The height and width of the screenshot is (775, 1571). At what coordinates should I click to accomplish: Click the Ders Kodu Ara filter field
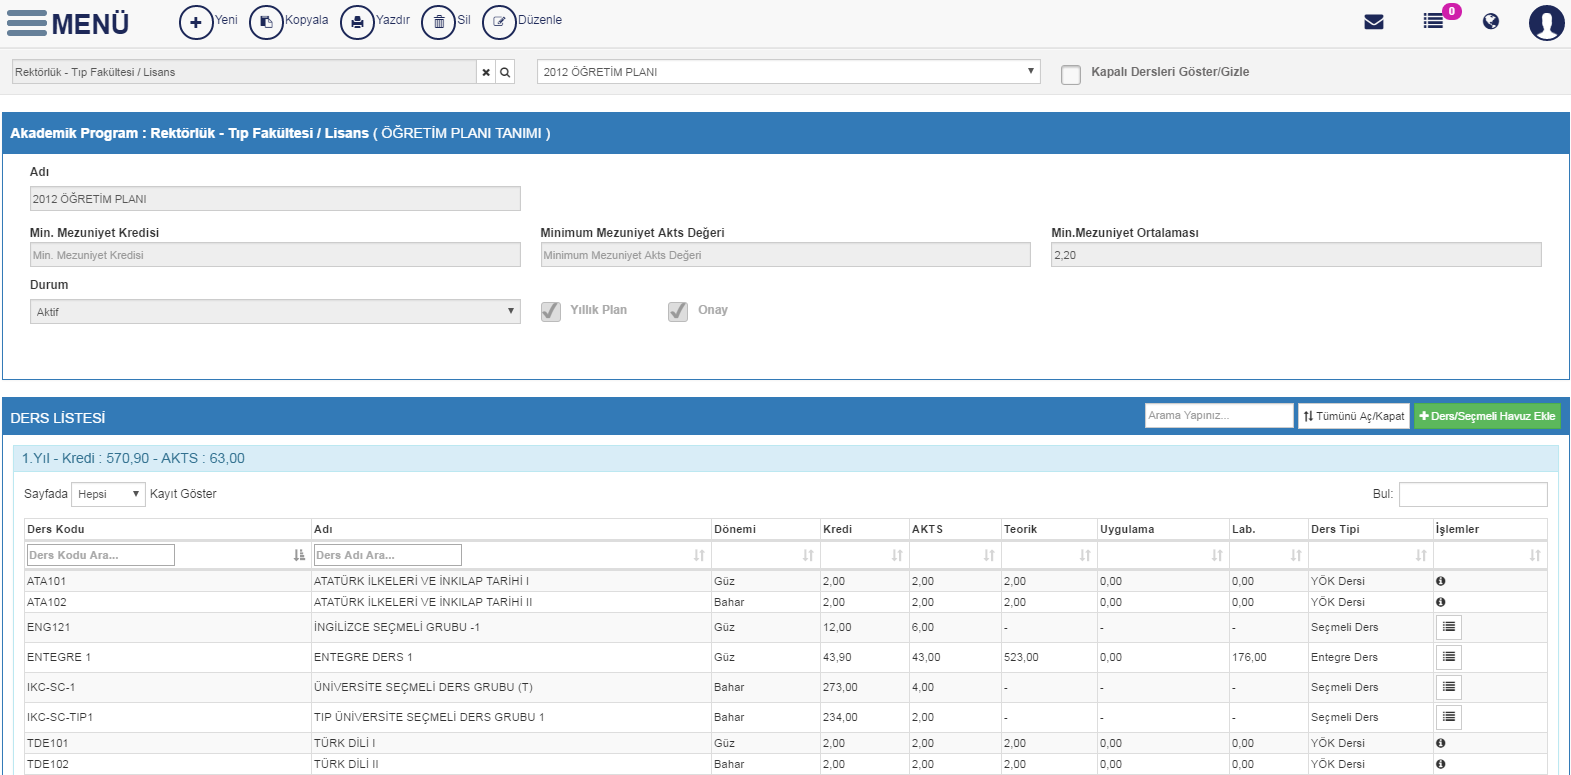(101, 555)
